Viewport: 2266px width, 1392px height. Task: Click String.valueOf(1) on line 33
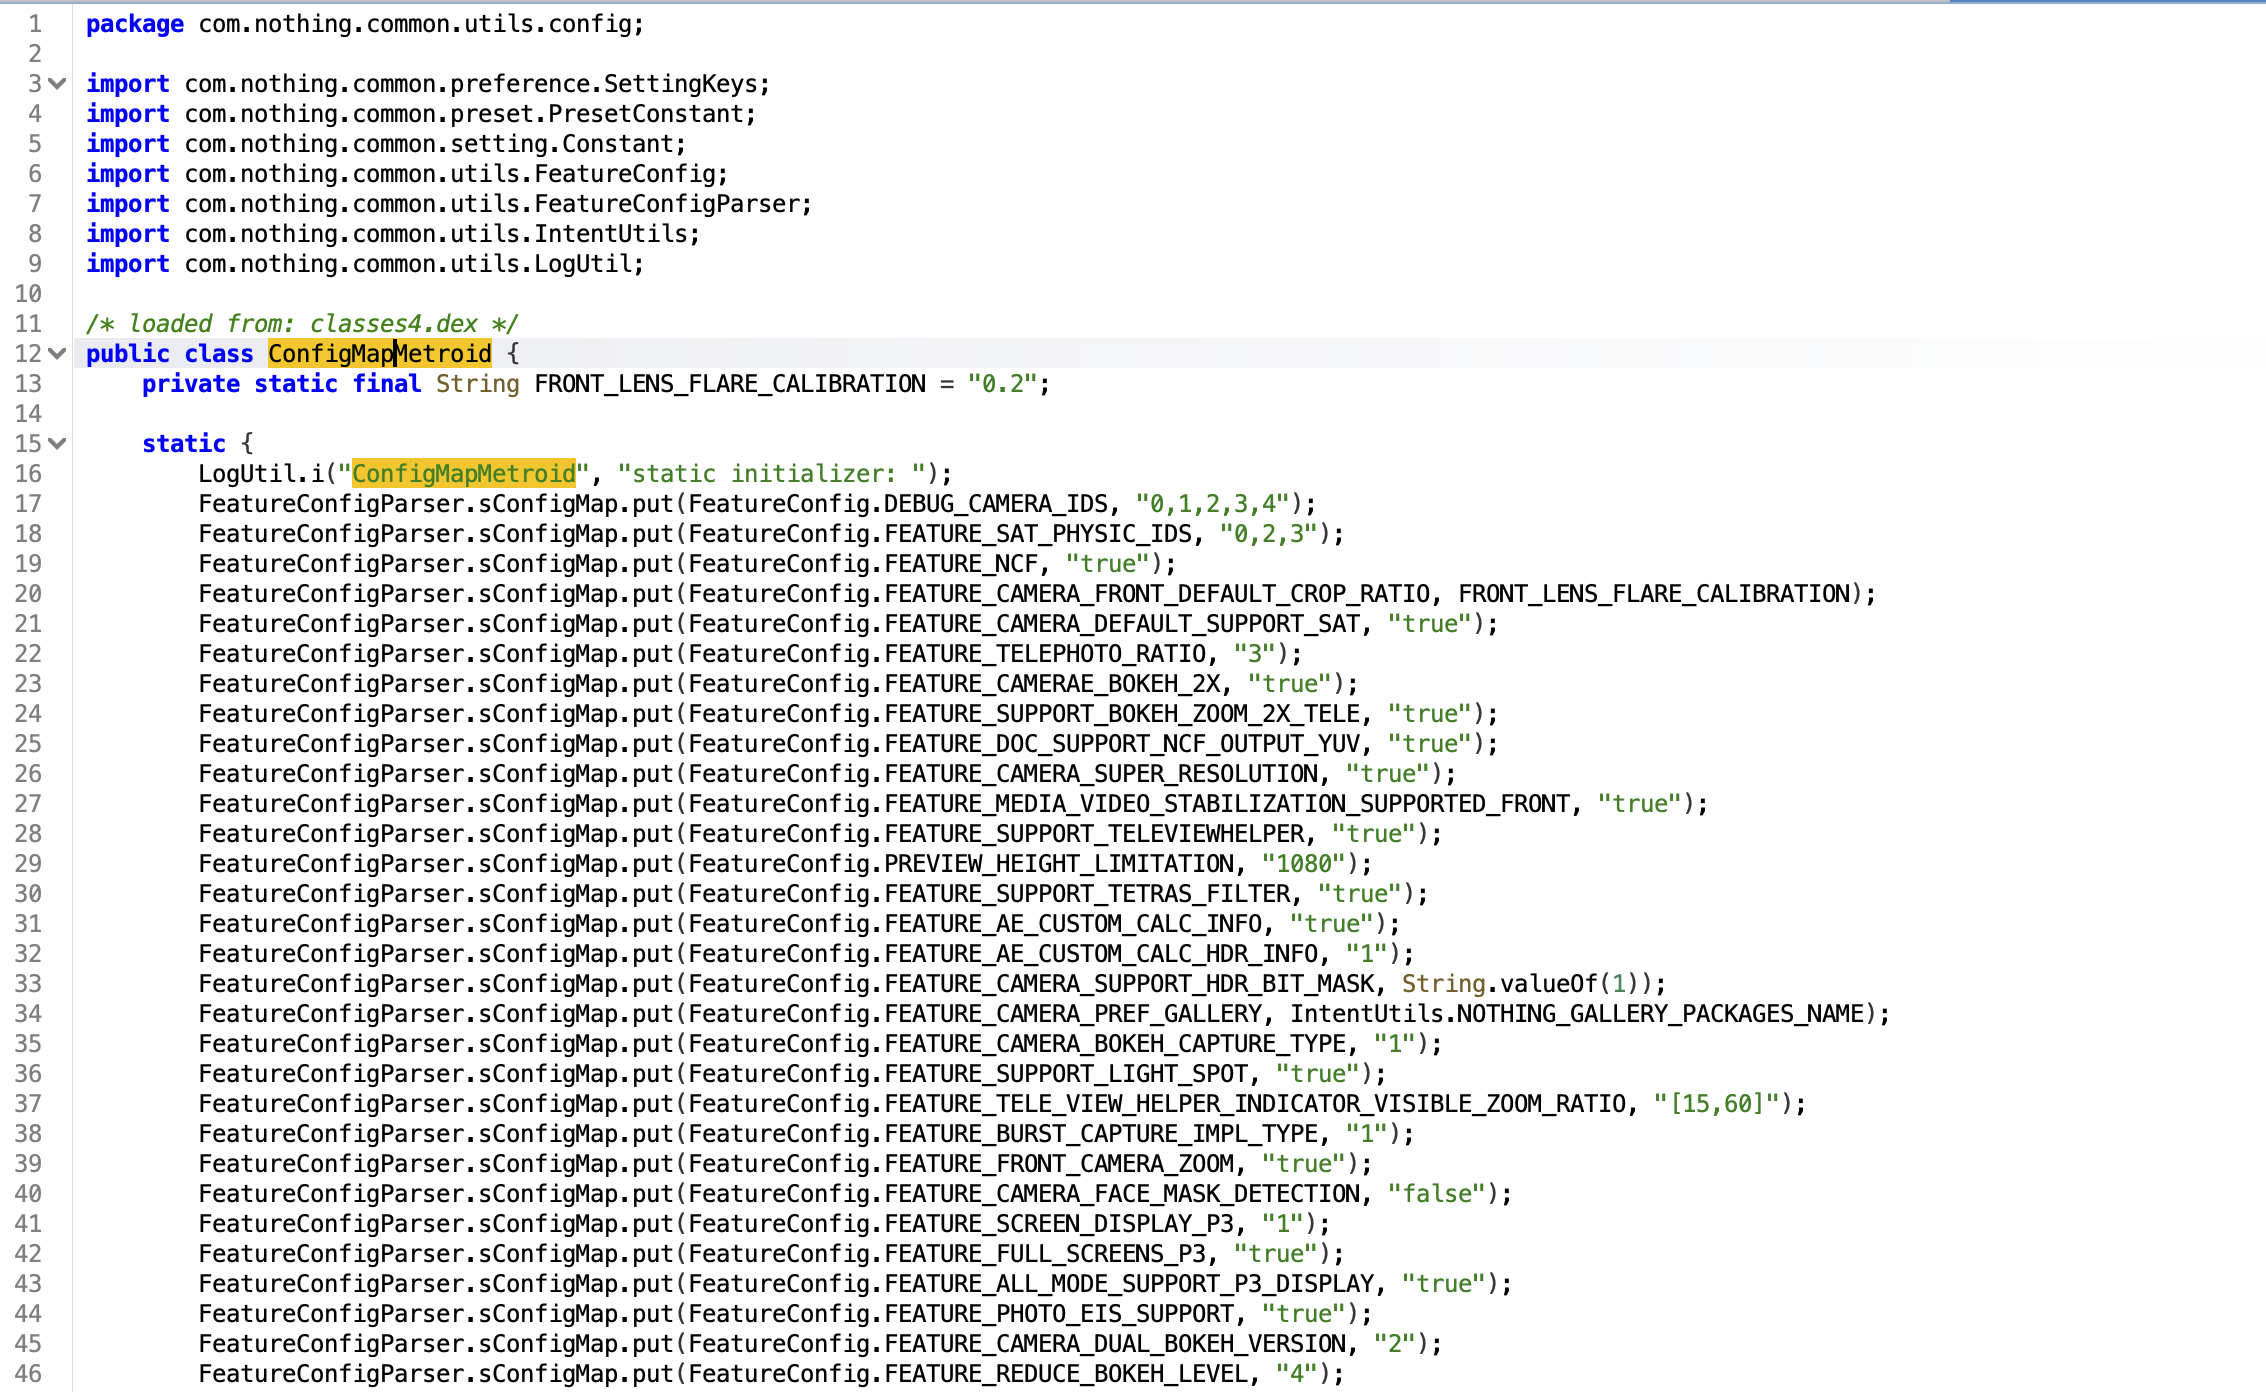(1525, 983)
